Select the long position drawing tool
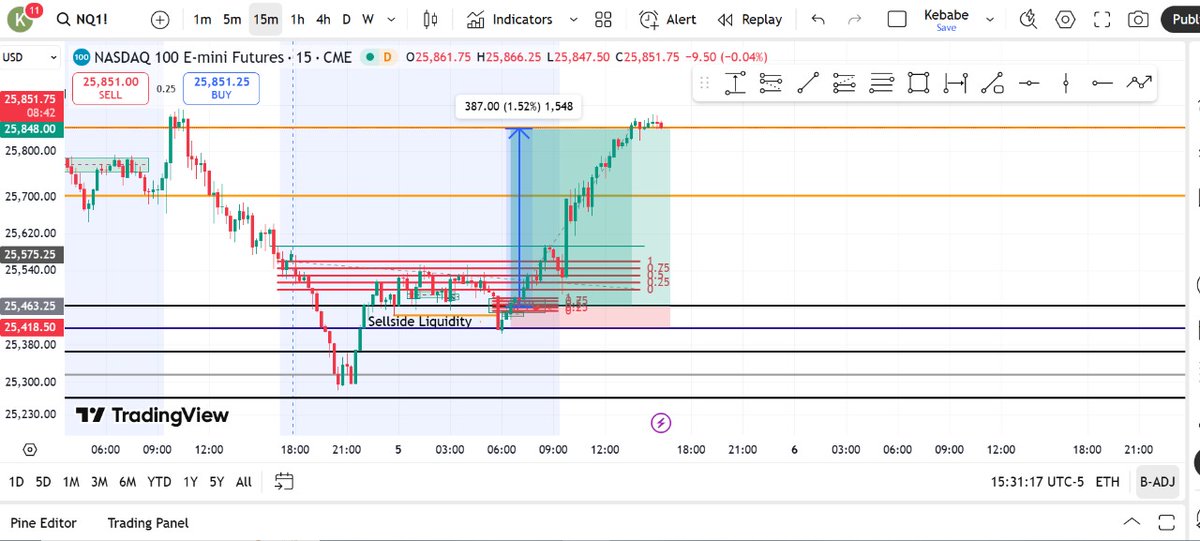 992,84
